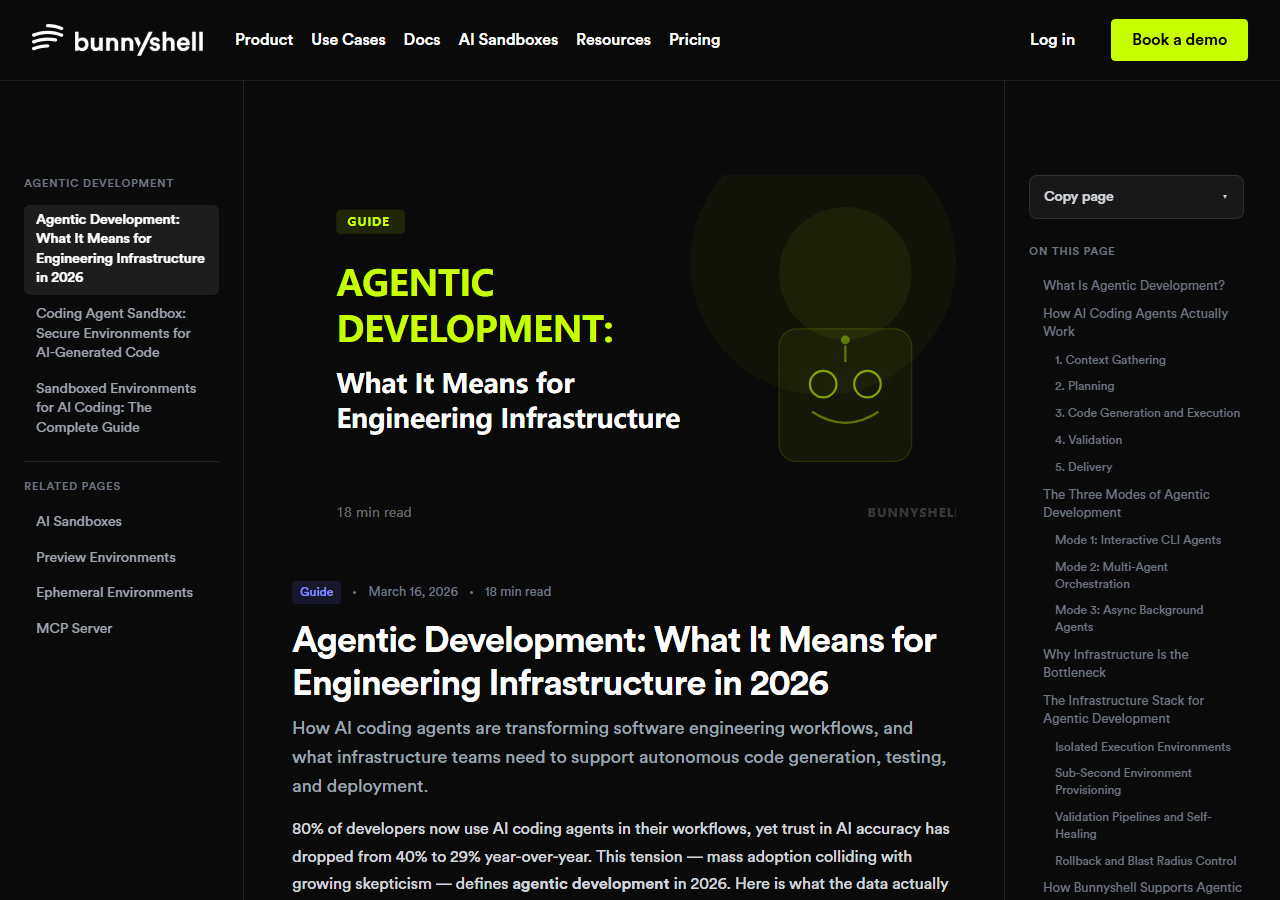Open AI Sandboxes in top navigation
The image size is (1280, 900).
[x=508, y=40]
